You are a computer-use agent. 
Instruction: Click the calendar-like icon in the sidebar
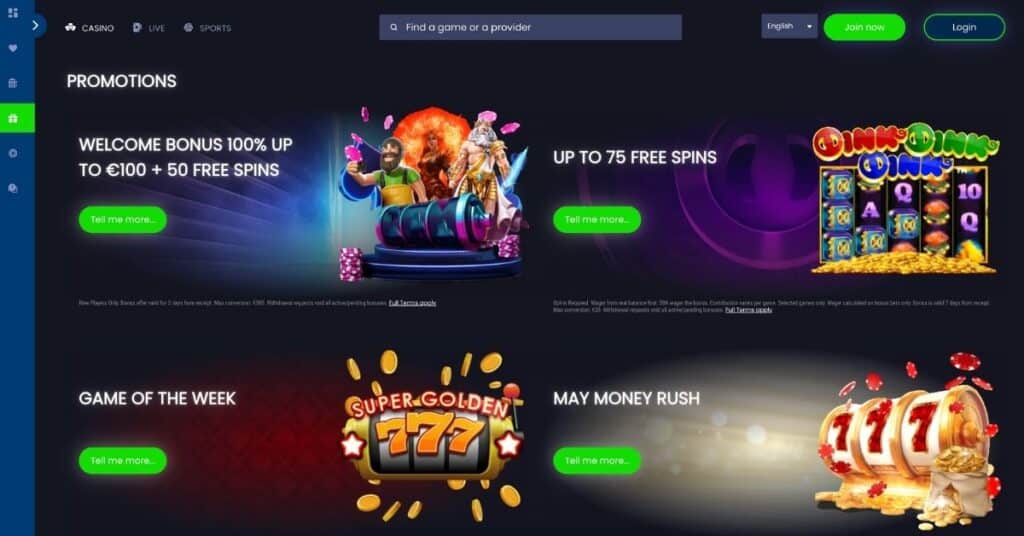(x=13, y=83)
